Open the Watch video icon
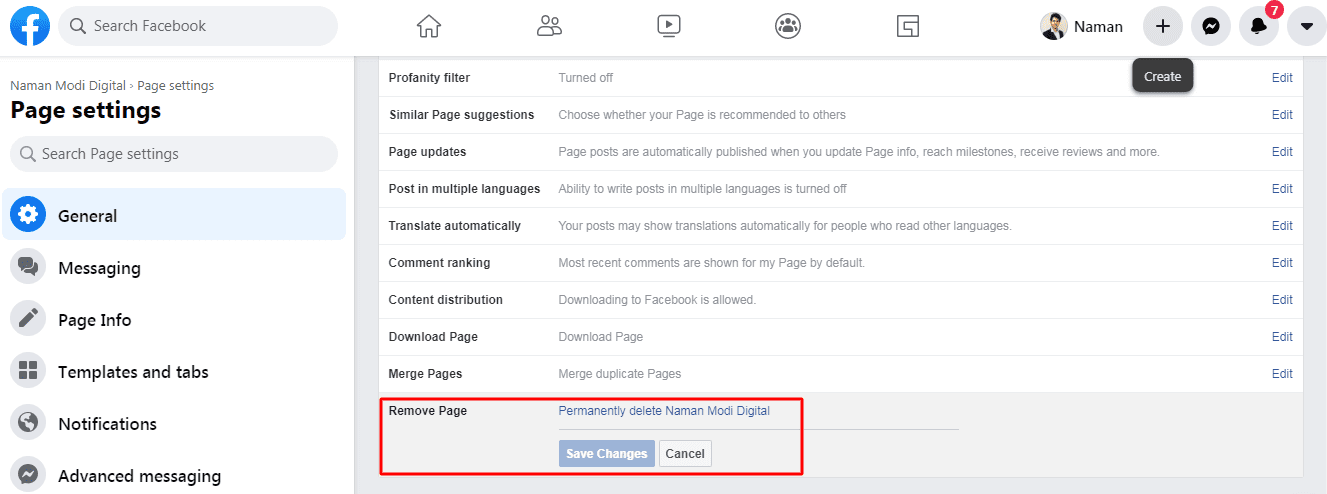Screen dimensions: 1327x494 (669, 26)
